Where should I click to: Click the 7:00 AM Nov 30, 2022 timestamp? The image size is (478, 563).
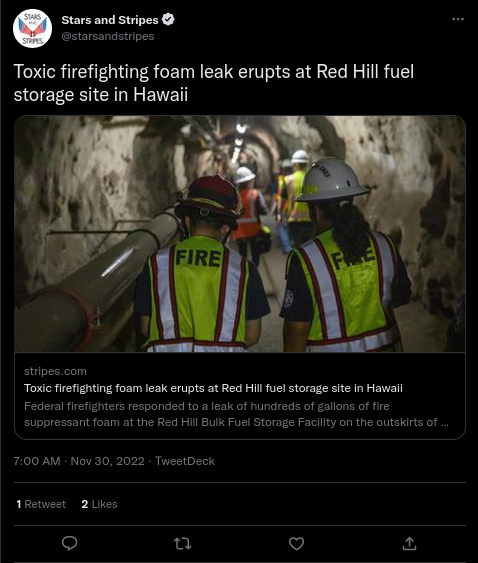[x=79, y=461]
